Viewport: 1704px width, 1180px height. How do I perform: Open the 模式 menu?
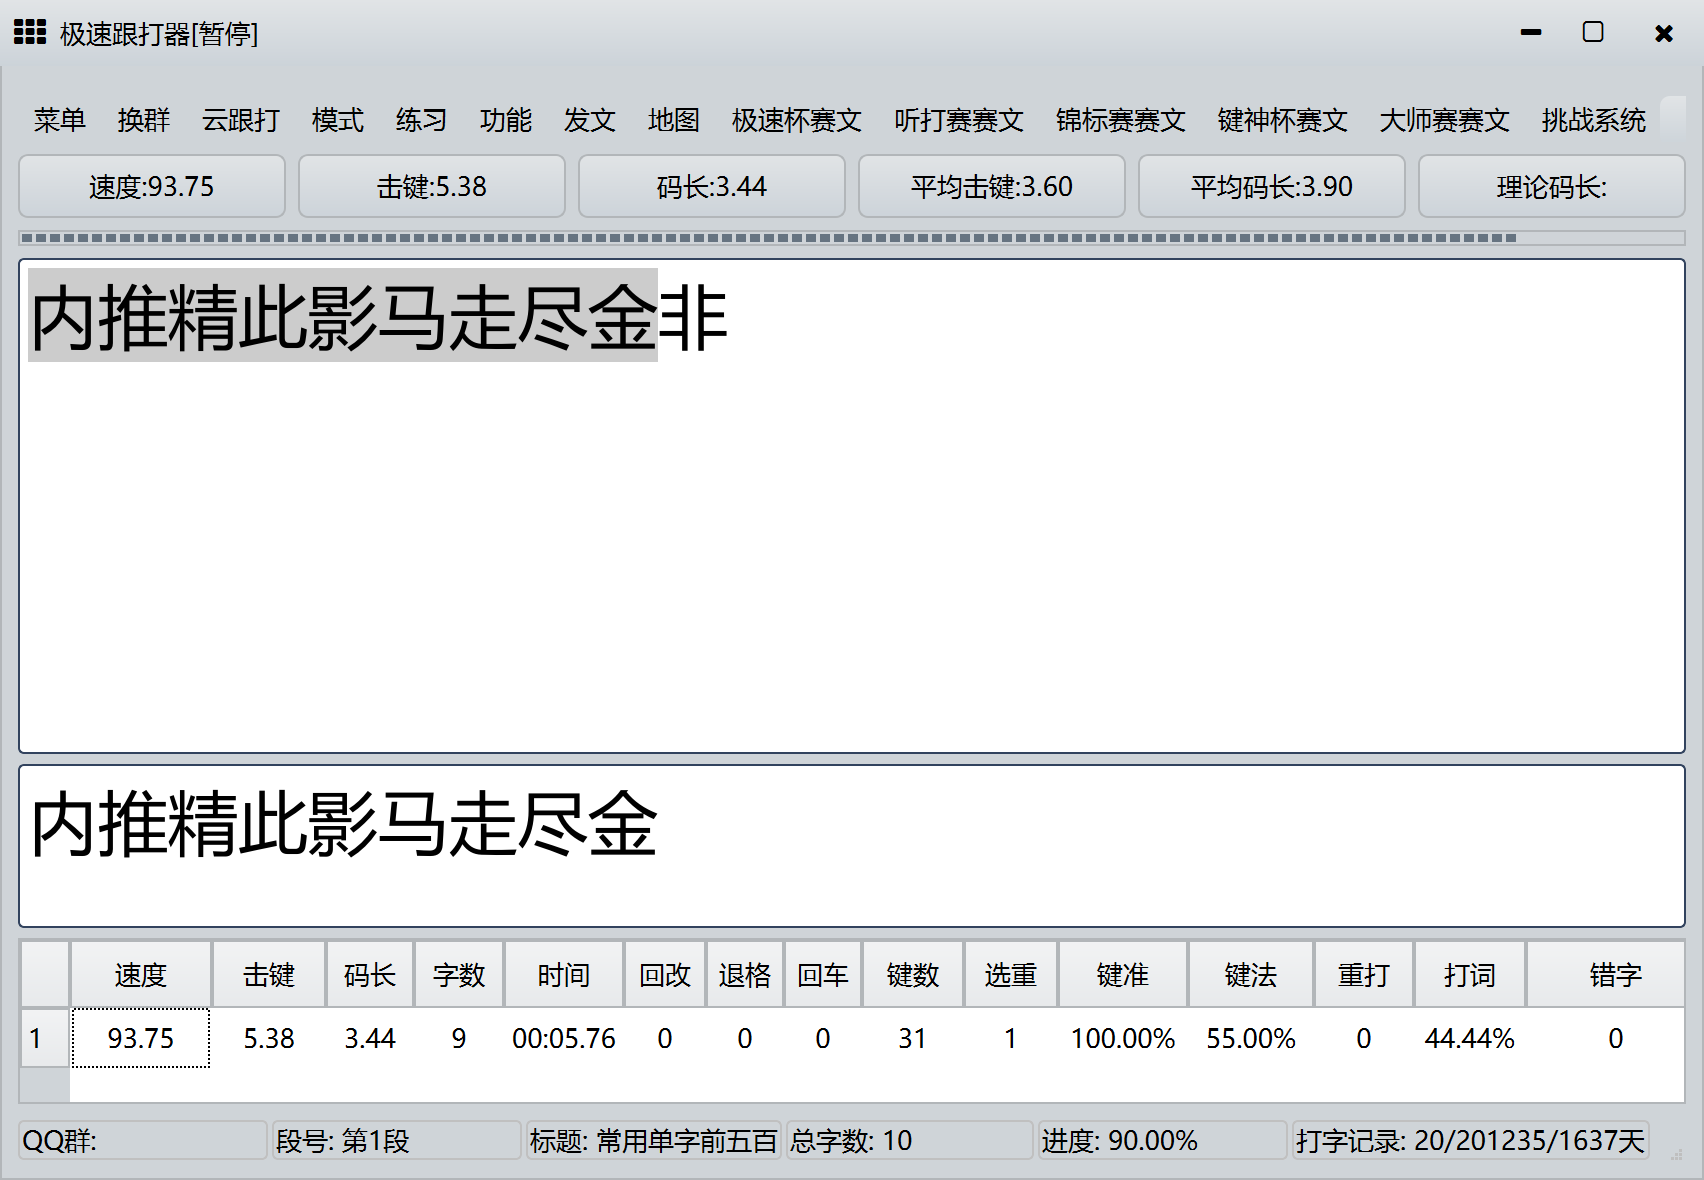[x=338, y=120]
